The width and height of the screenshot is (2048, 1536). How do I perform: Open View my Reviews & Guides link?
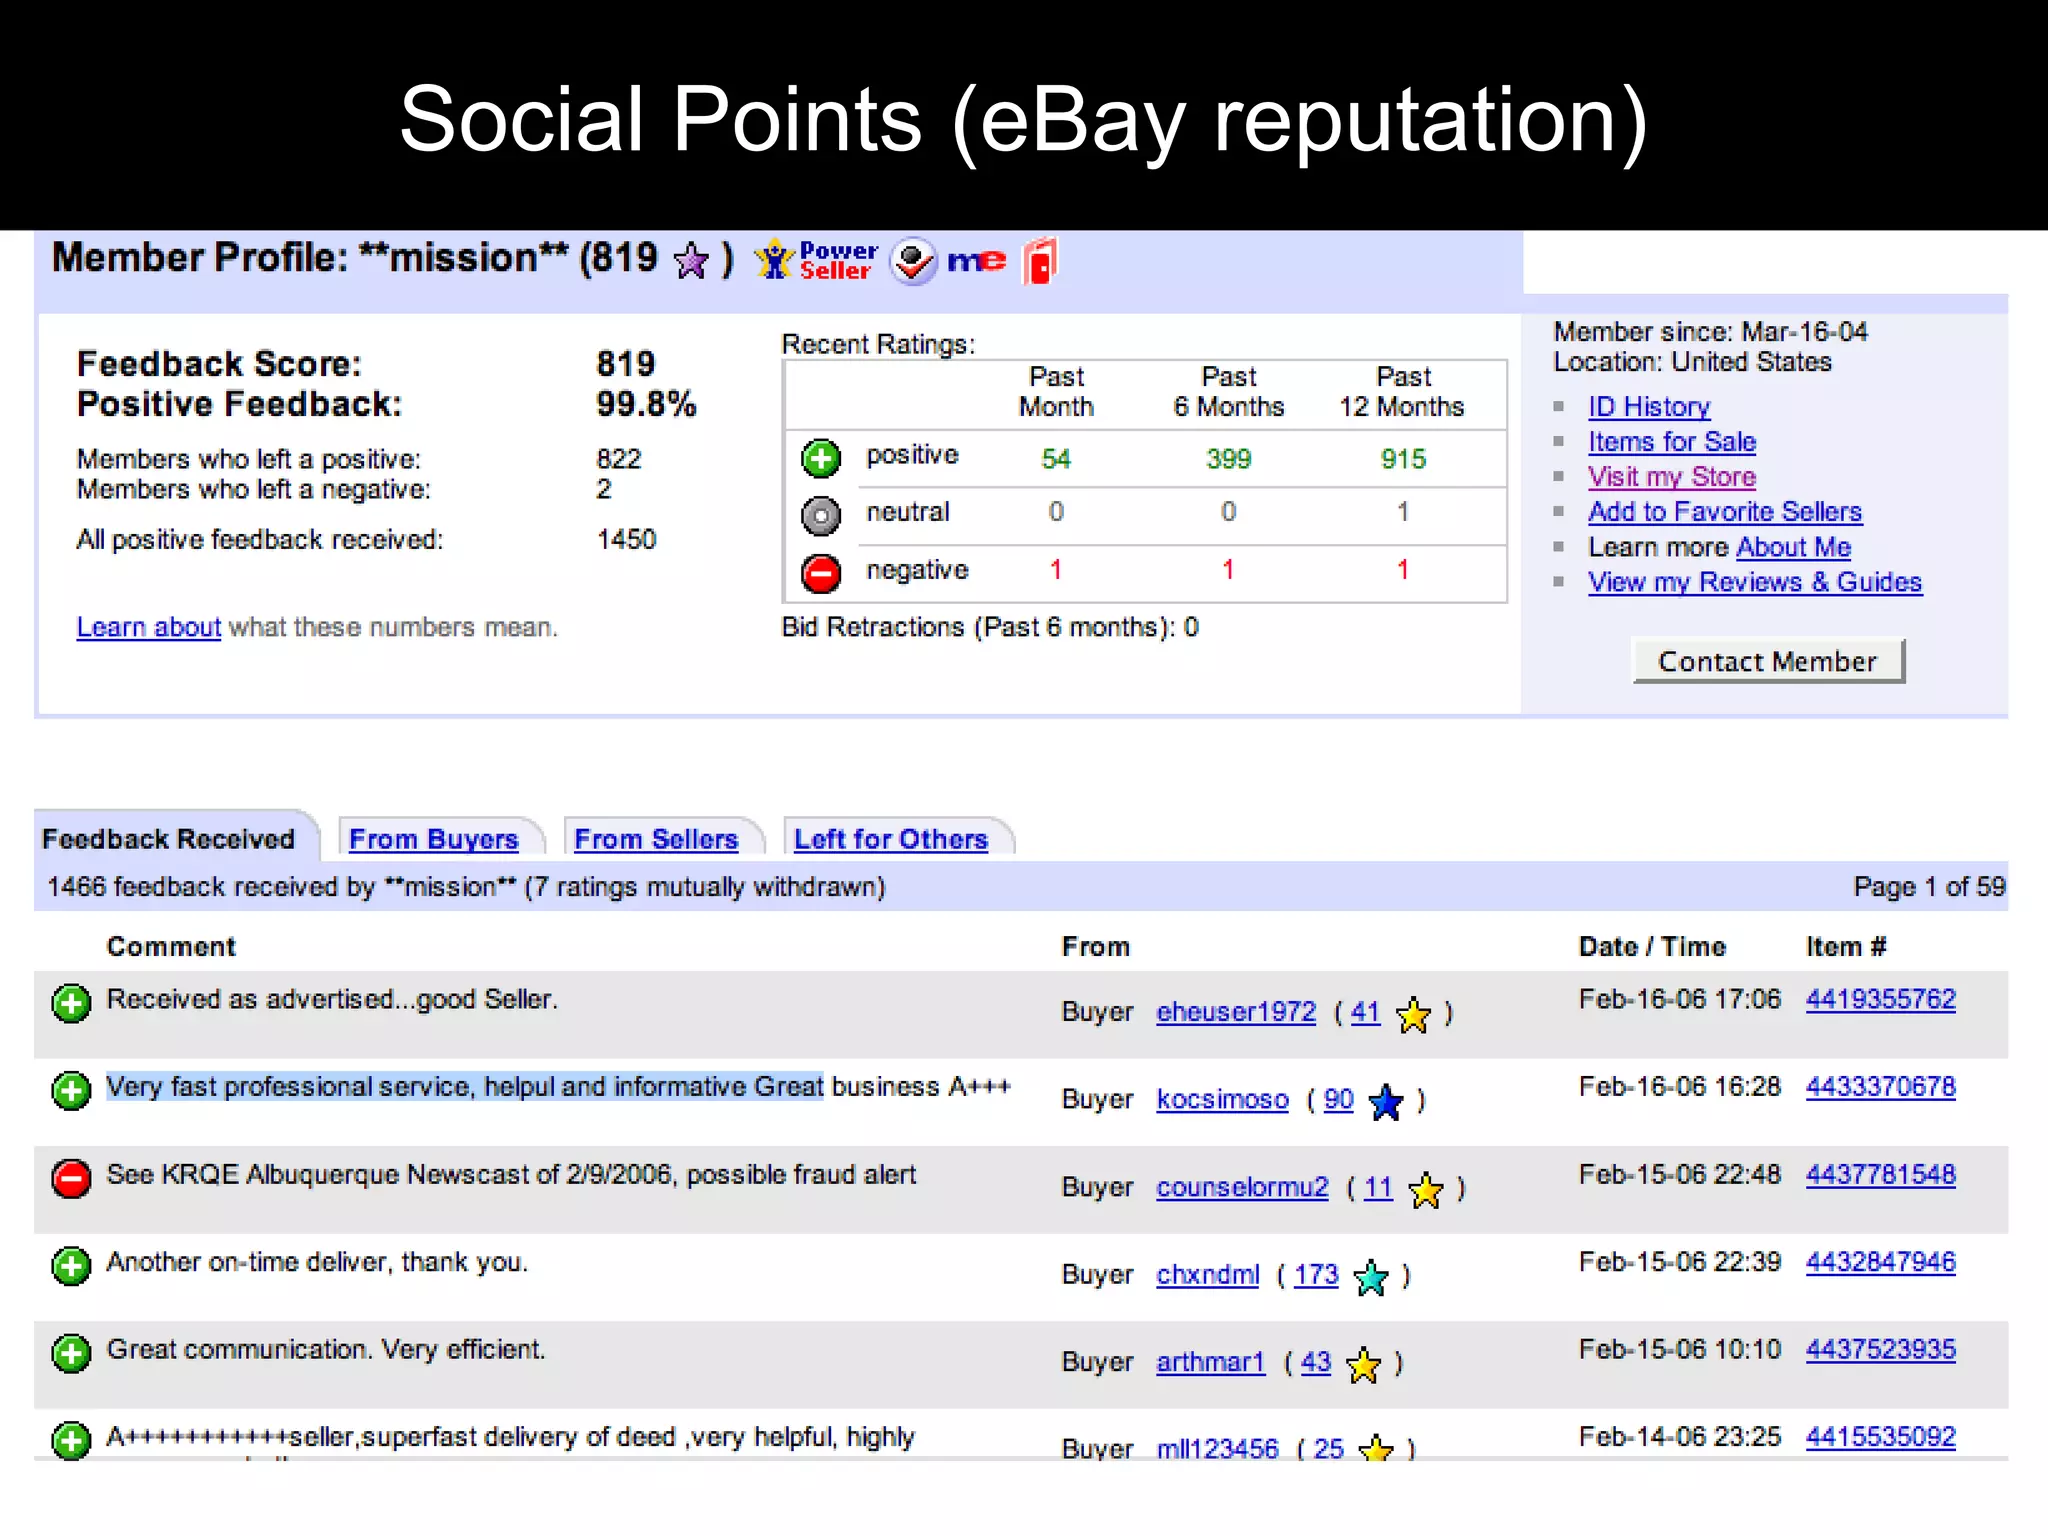pos(1755,582)
